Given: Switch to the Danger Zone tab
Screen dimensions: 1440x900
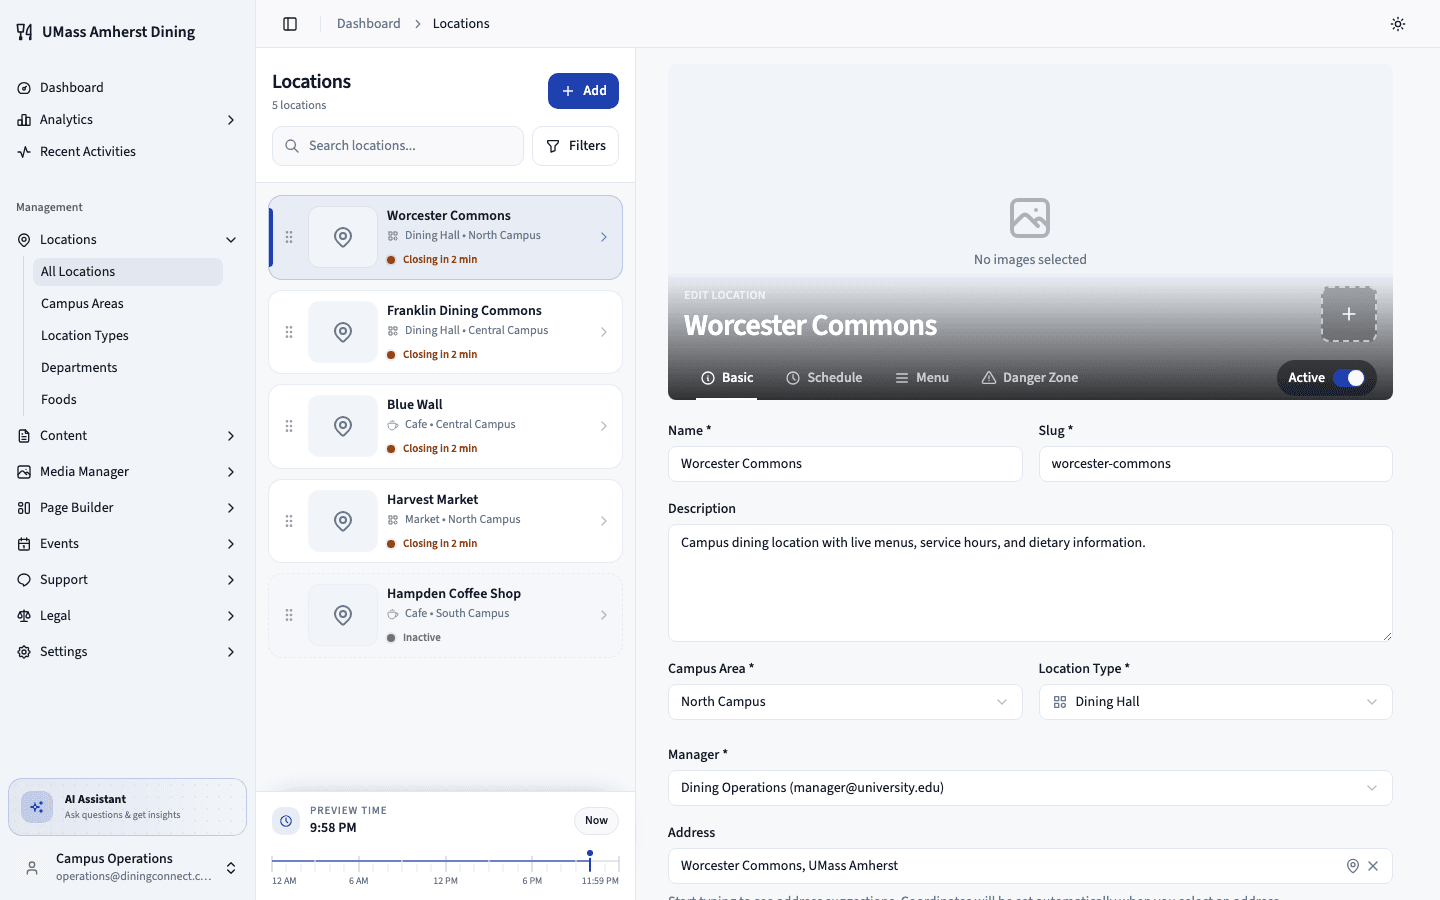Looking at the screenshot, I should coord(1030,378).
